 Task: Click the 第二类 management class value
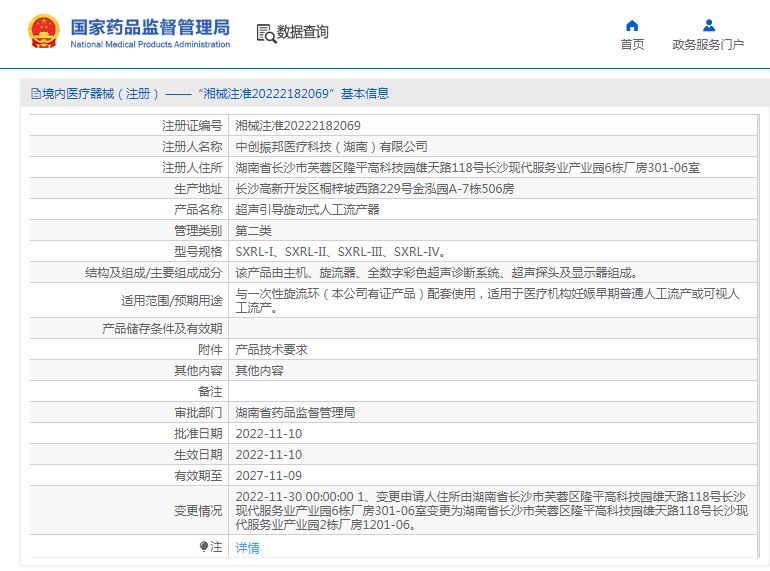pyautogui.click(x=253, y=231)
